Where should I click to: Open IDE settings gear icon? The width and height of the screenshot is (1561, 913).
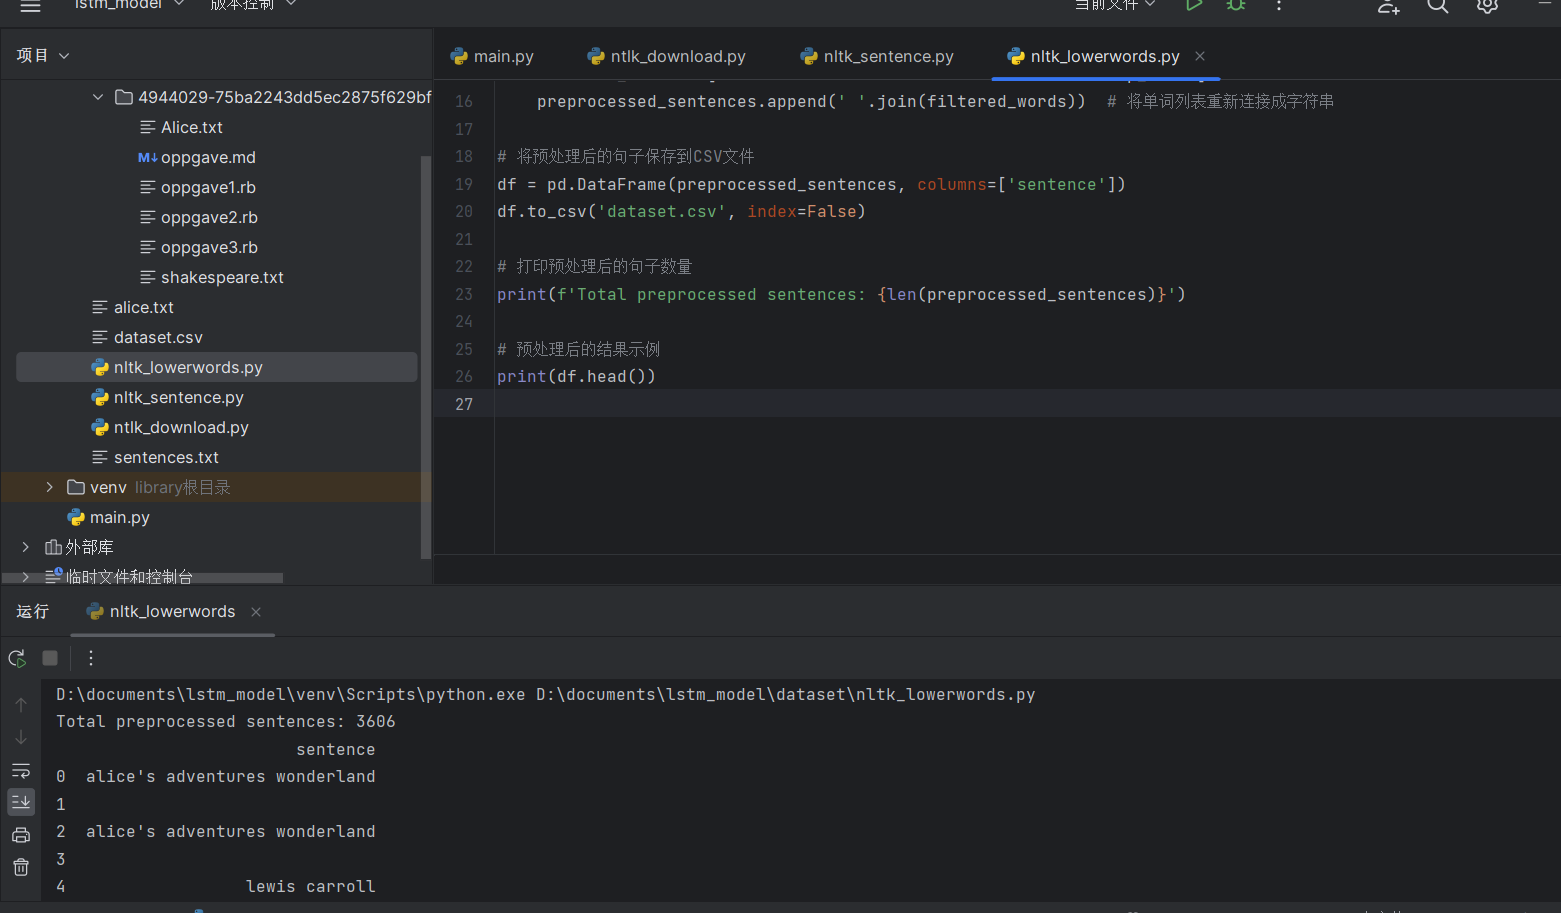click(x=1487, y=6)
